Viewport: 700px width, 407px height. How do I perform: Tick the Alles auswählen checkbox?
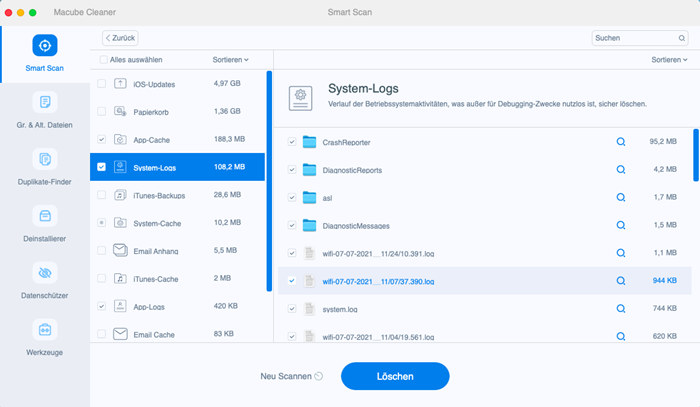coord(104,59)
